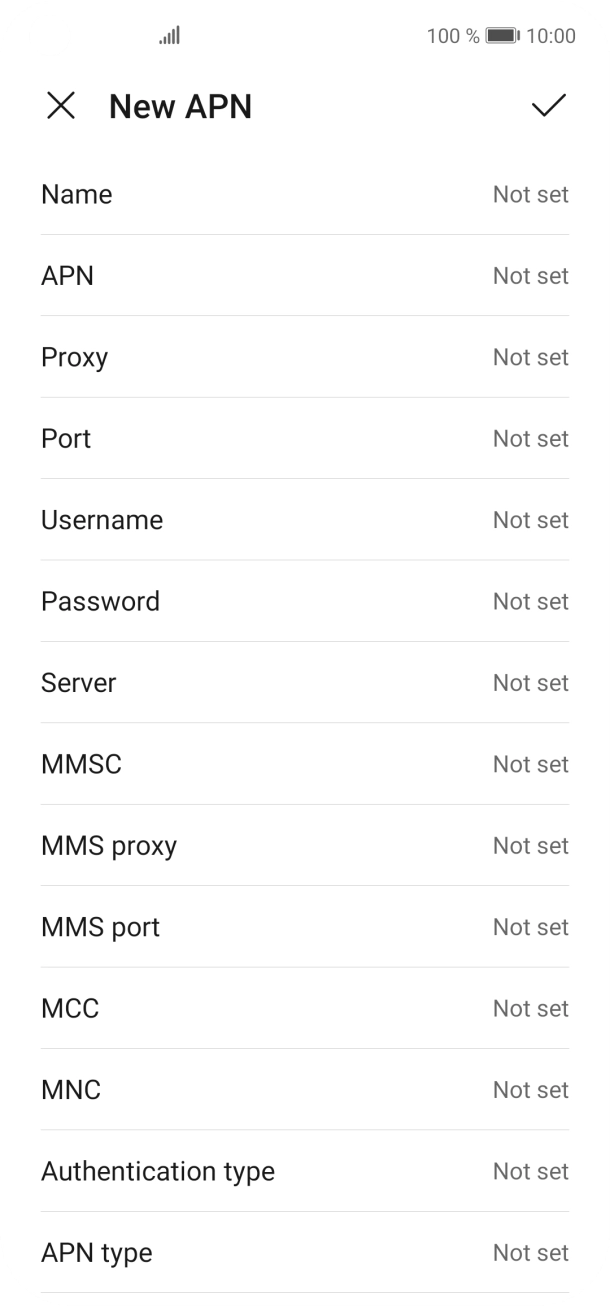This screenshot has height=1306, width=610.
Task: Open the Port setting
Action: coord(305,439)
